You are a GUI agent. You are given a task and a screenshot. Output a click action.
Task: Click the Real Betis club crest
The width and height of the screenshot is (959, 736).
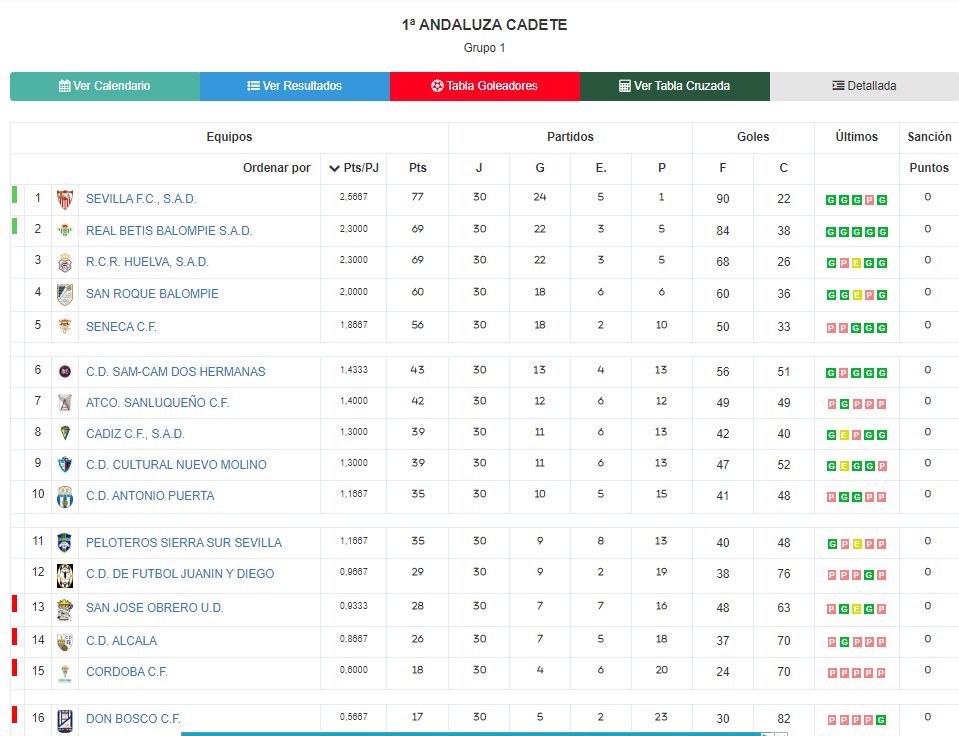[x=65, y=231]
